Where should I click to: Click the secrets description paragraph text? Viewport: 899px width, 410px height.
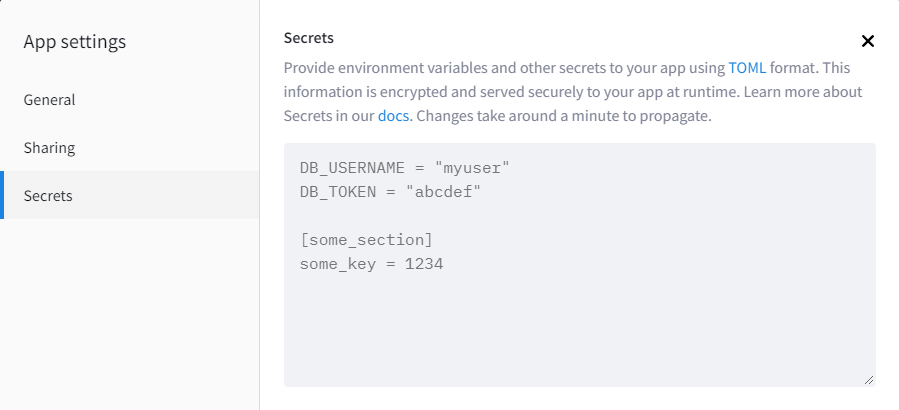tap(573, 92)
